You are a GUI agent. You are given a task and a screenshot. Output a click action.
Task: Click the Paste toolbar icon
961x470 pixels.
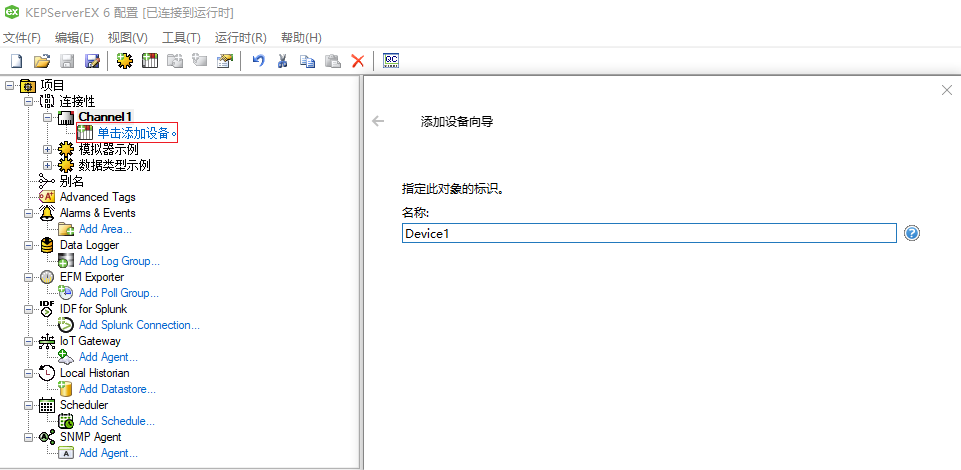[x=332, y=61]
